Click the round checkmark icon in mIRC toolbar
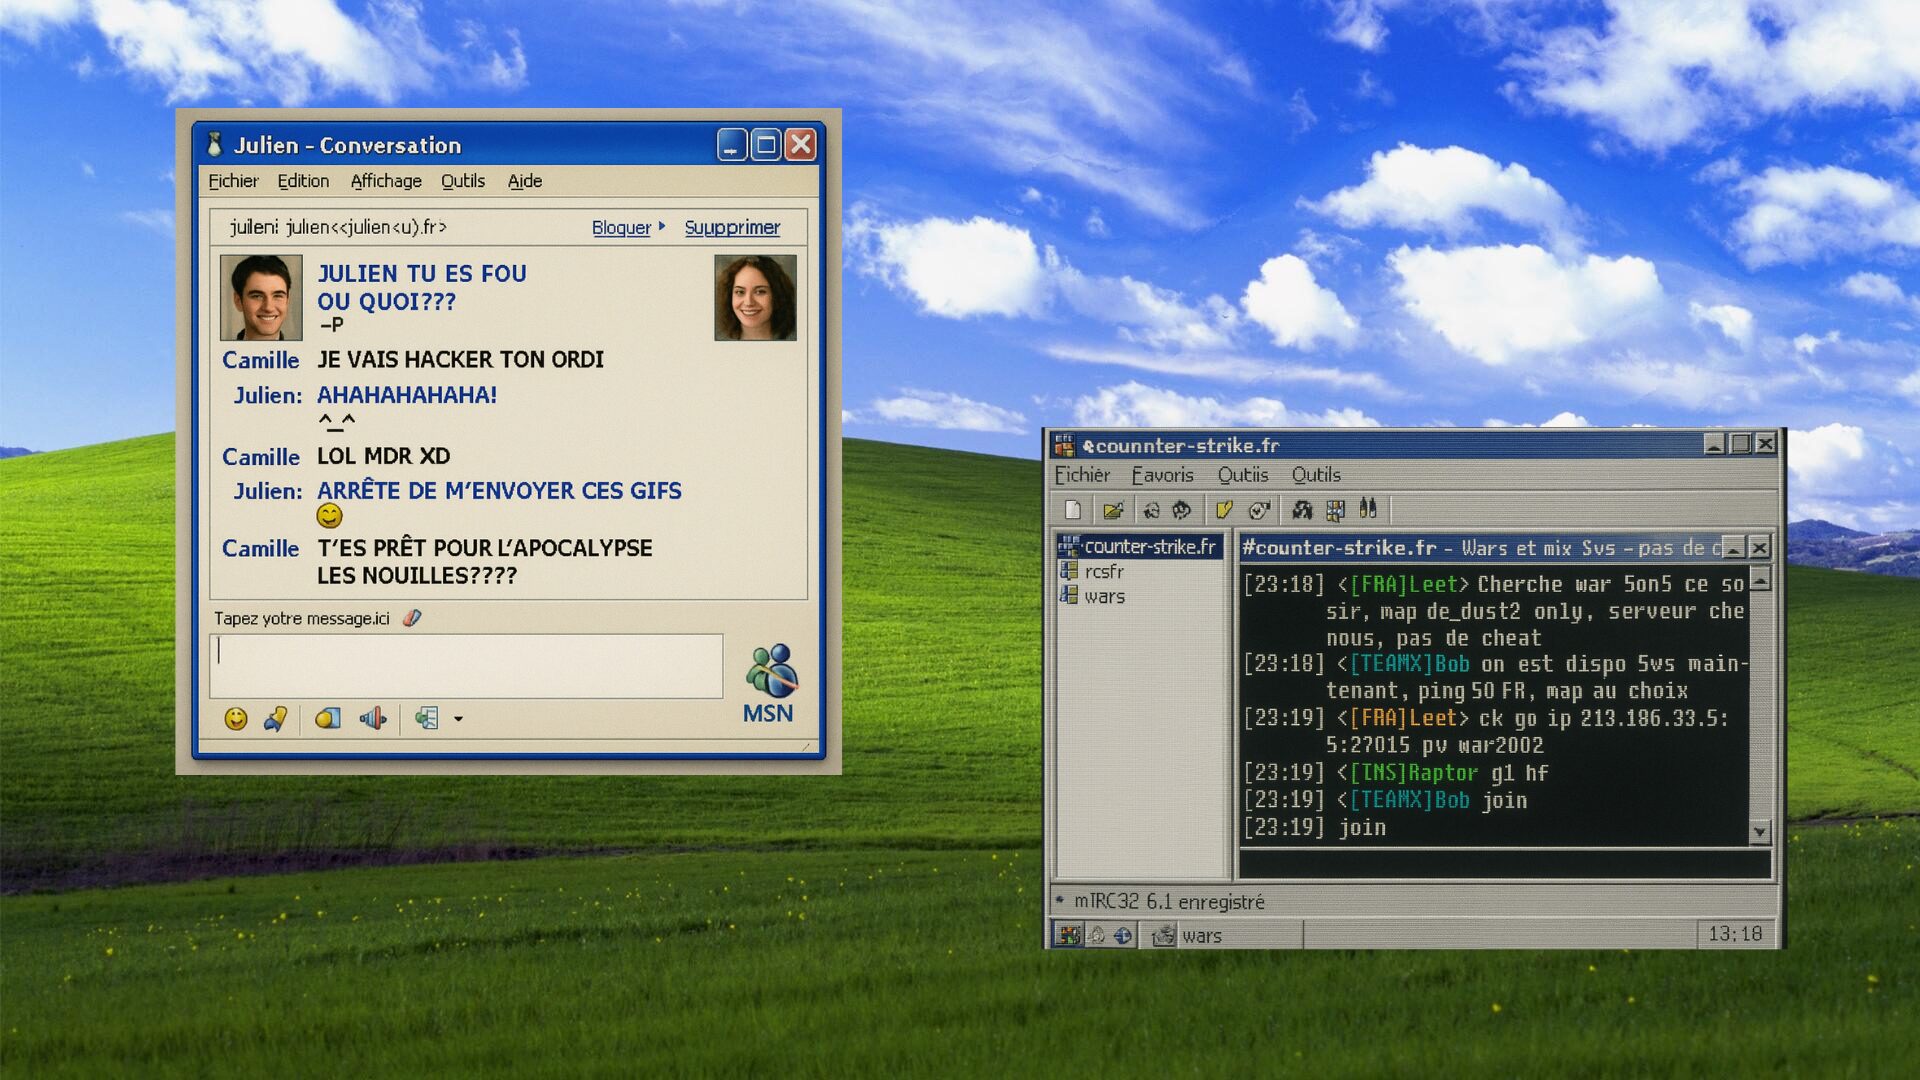 tap(1259, 510)
